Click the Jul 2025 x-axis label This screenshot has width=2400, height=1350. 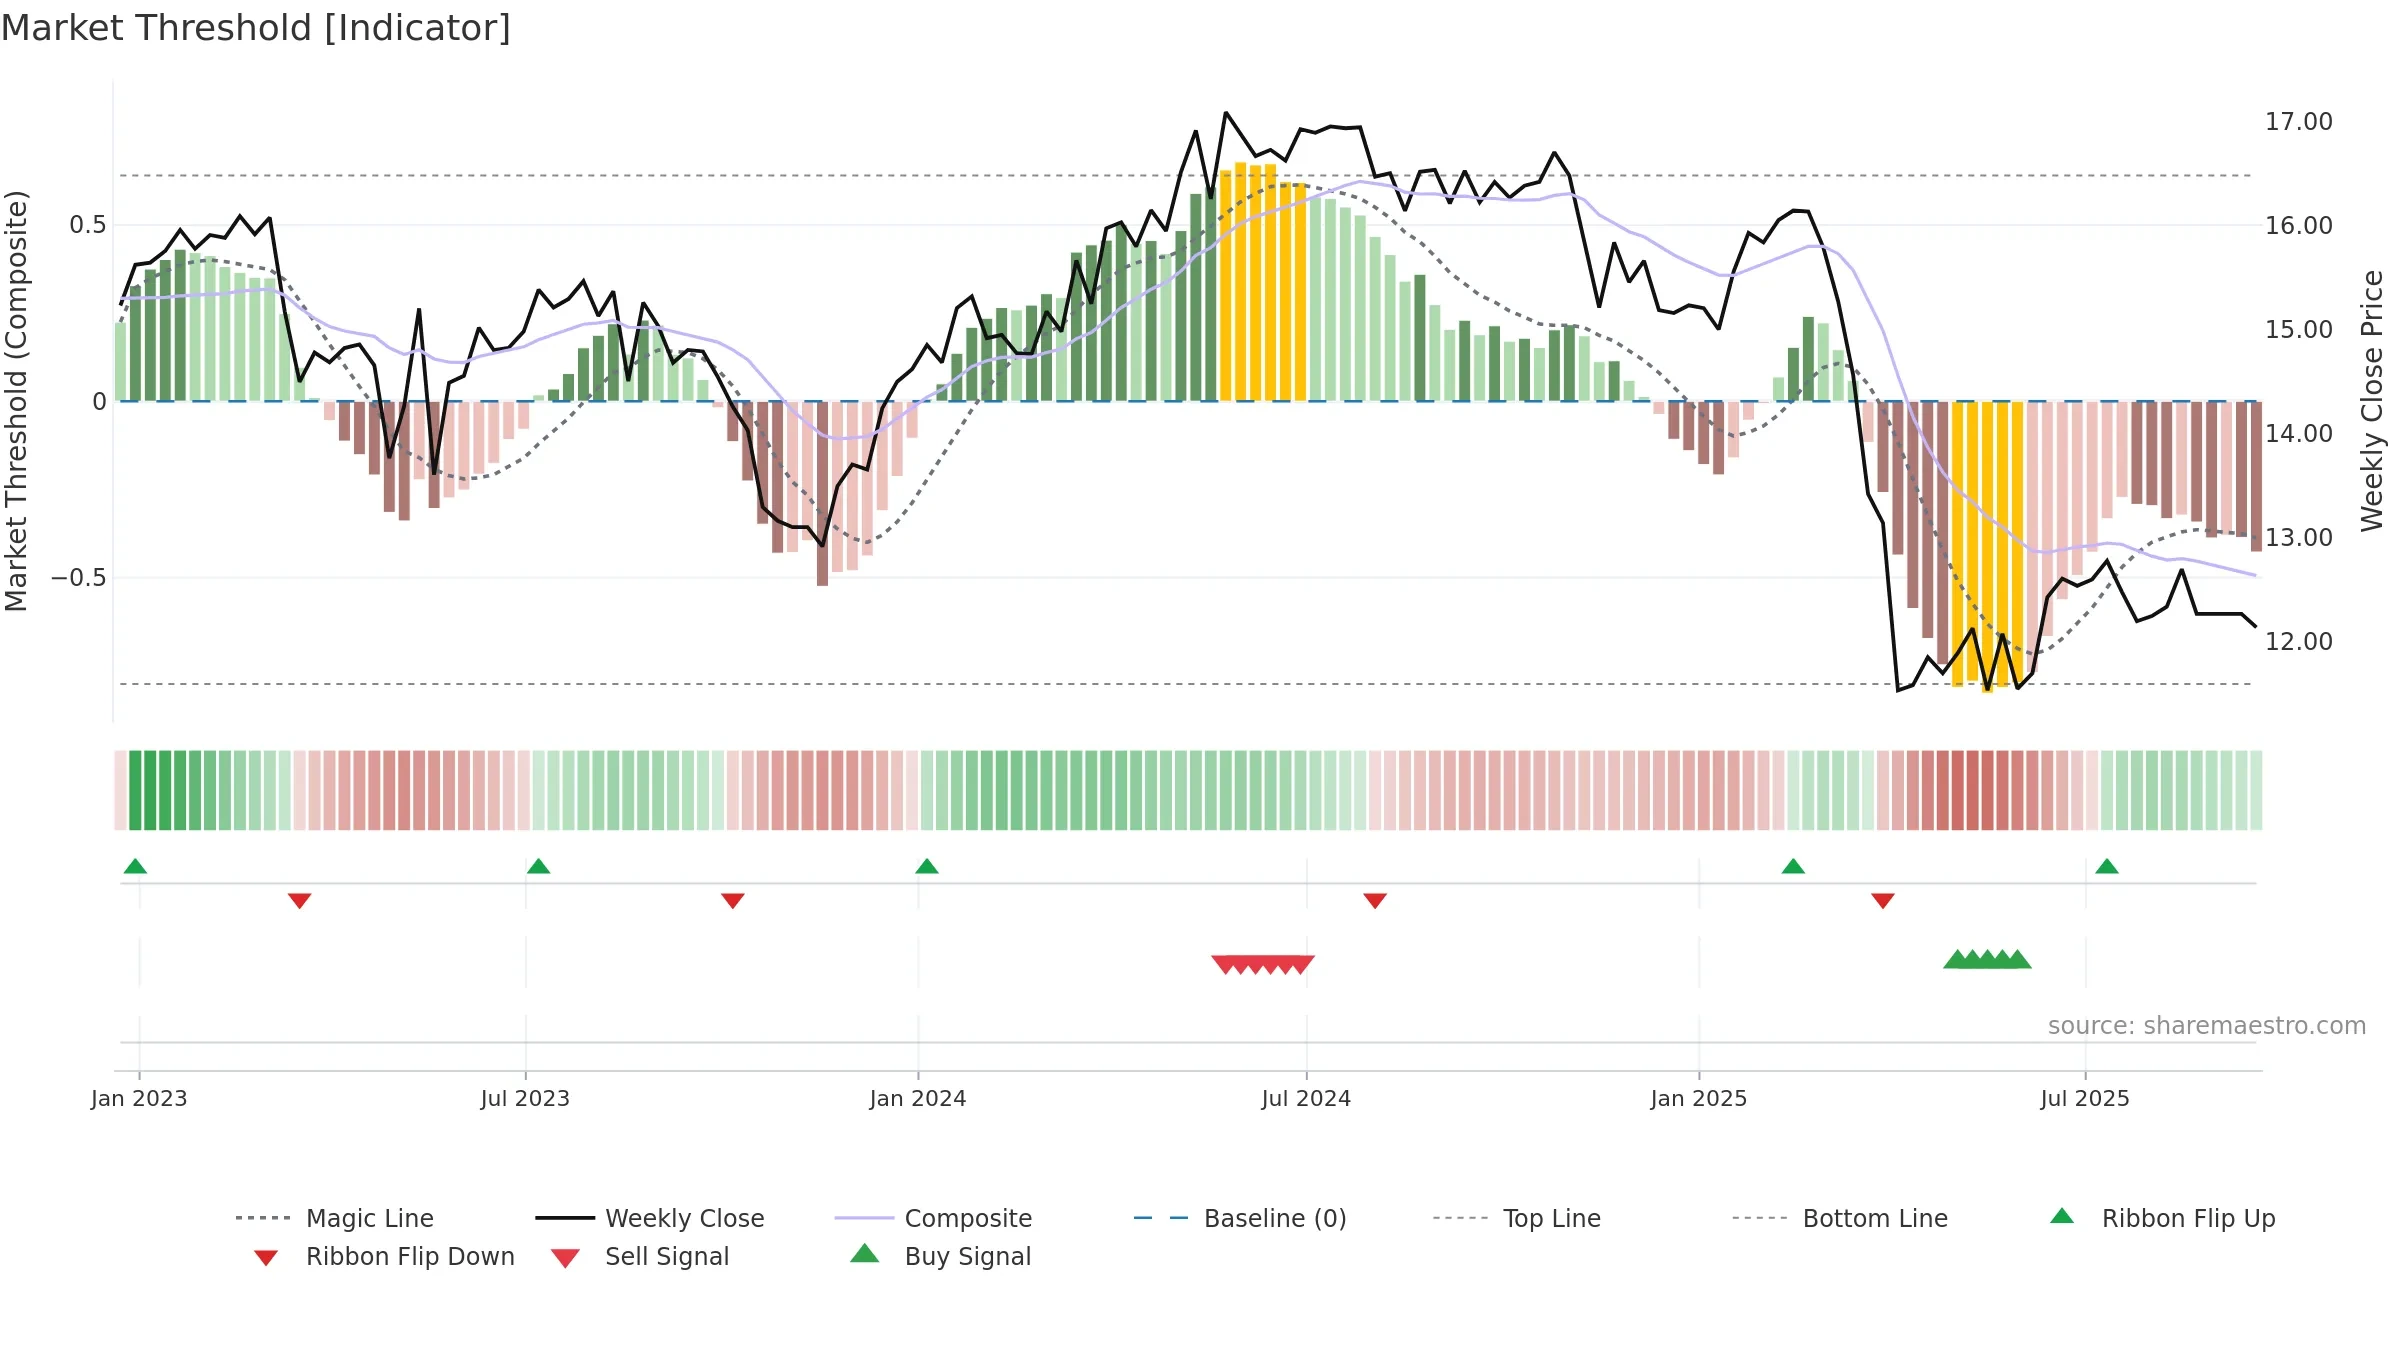pos(2085,1098)
